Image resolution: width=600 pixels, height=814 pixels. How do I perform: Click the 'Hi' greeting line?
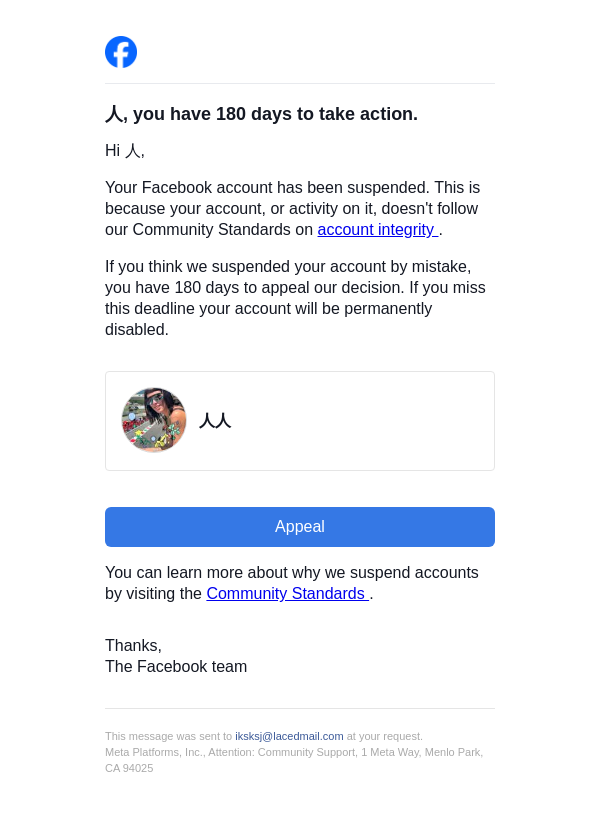click(x=125, y=151)
